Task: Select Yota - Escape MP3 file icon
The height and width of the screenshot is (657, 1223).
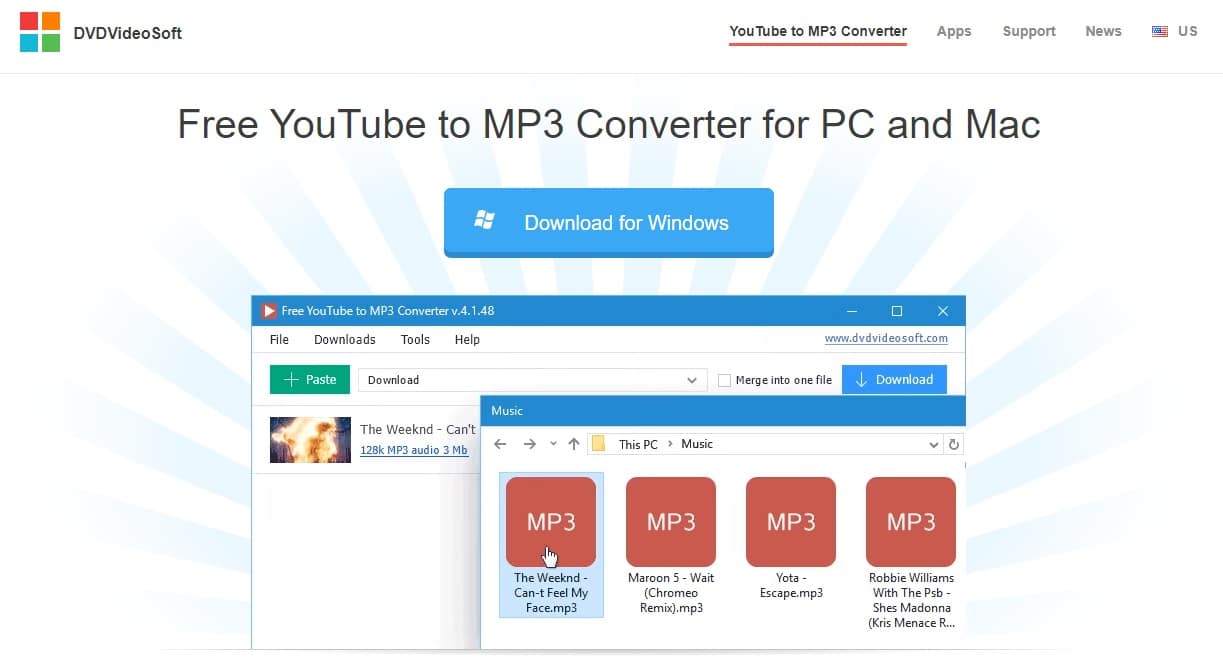Action: [791, 522]
